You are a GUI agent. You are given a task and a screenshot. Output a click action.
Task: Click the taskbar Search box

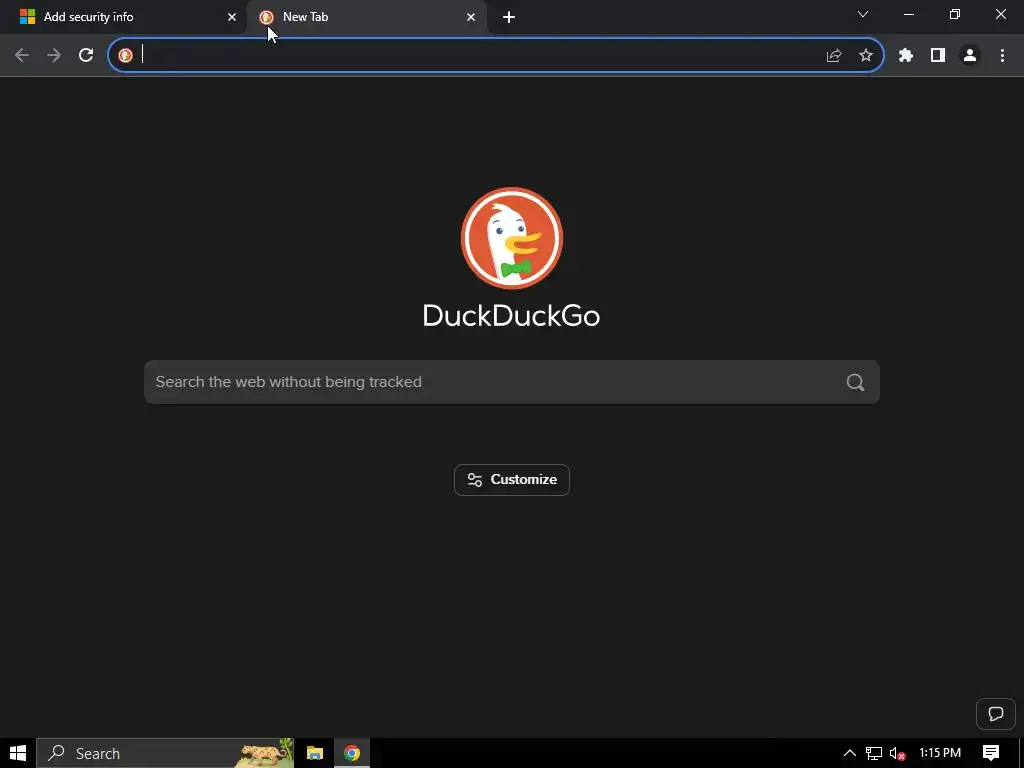point(165,753)
